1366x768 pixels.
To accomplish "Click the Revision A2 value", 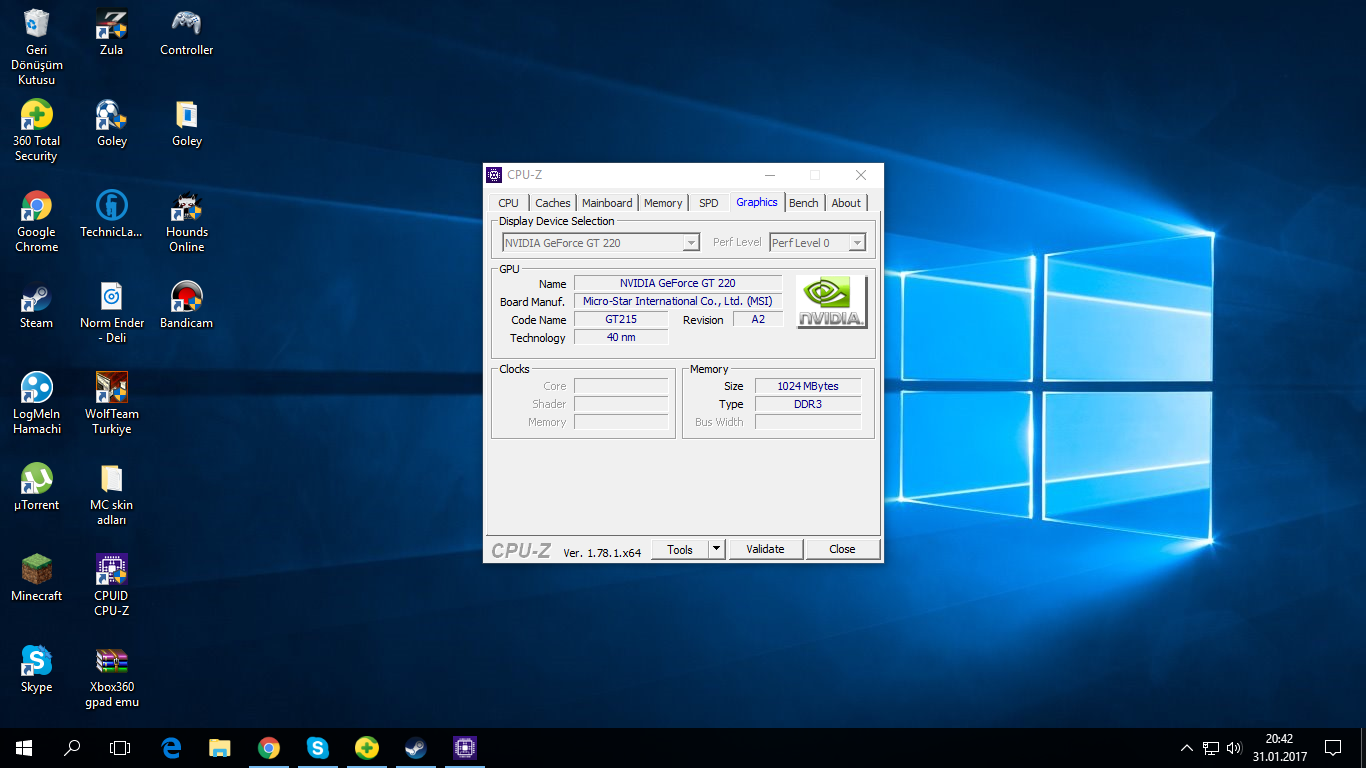I will tap(758, 319).
